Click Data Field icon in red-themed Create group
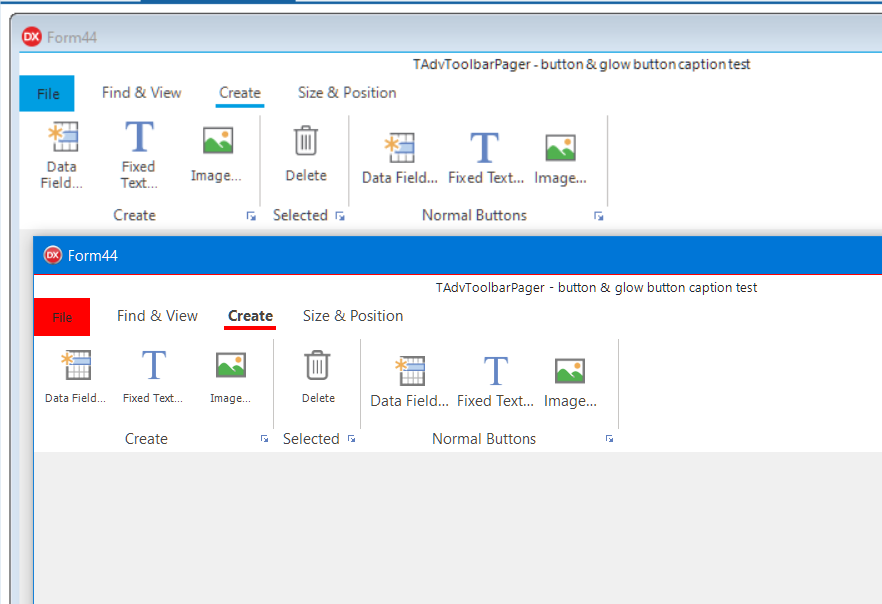This screenshot has width=882, height=604. (76, 364)
